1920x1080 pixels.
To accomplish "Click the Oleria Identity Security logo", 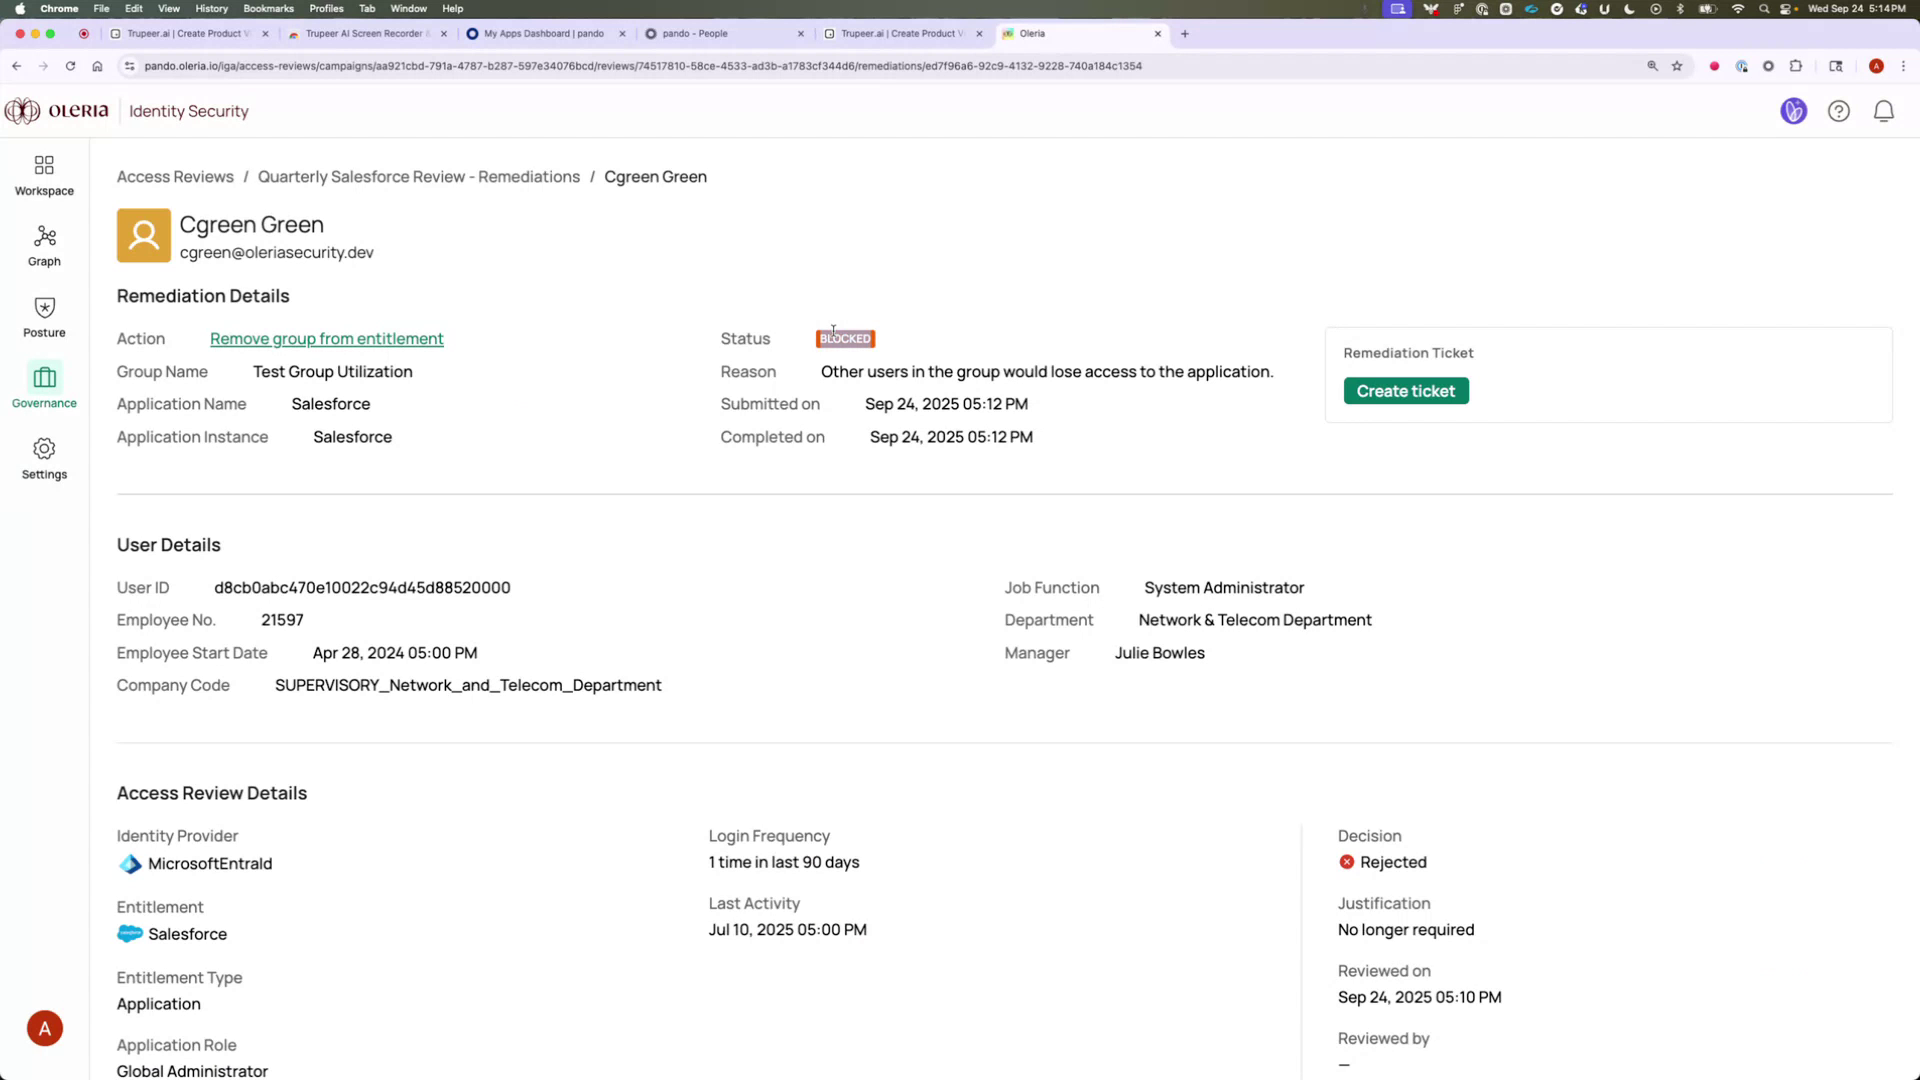I will [57, 111].
